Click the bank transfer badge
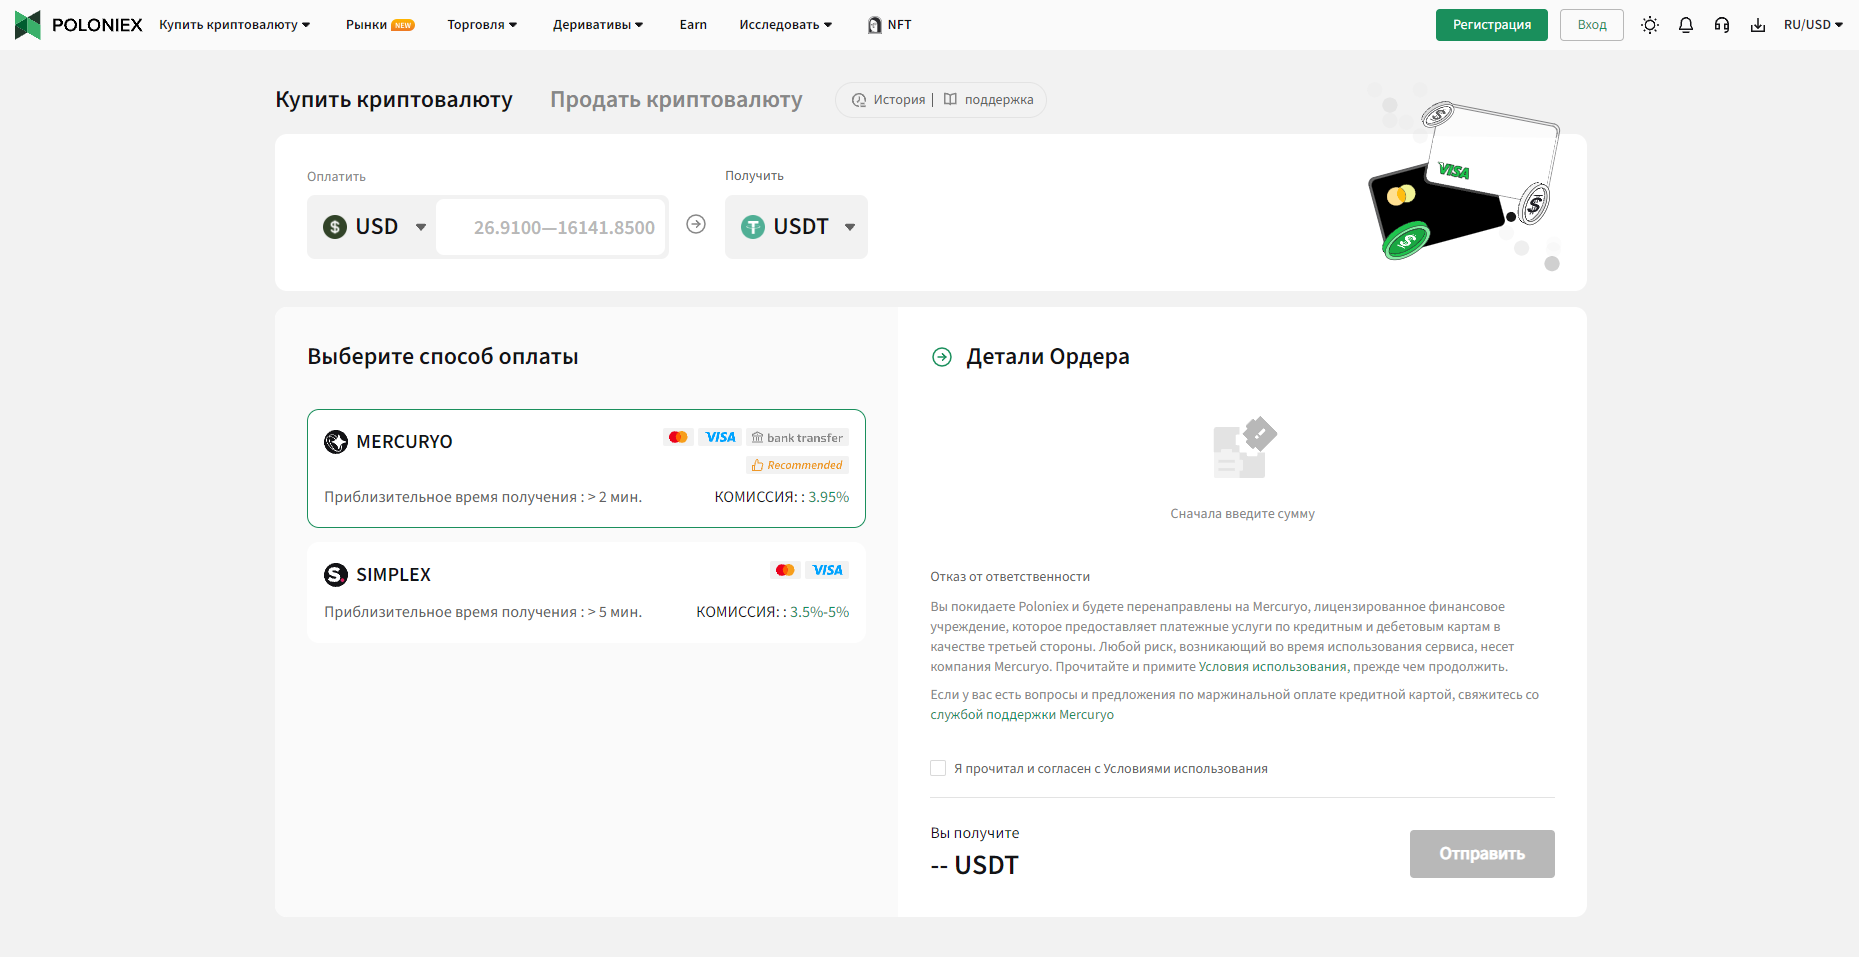 click(797, 437)
